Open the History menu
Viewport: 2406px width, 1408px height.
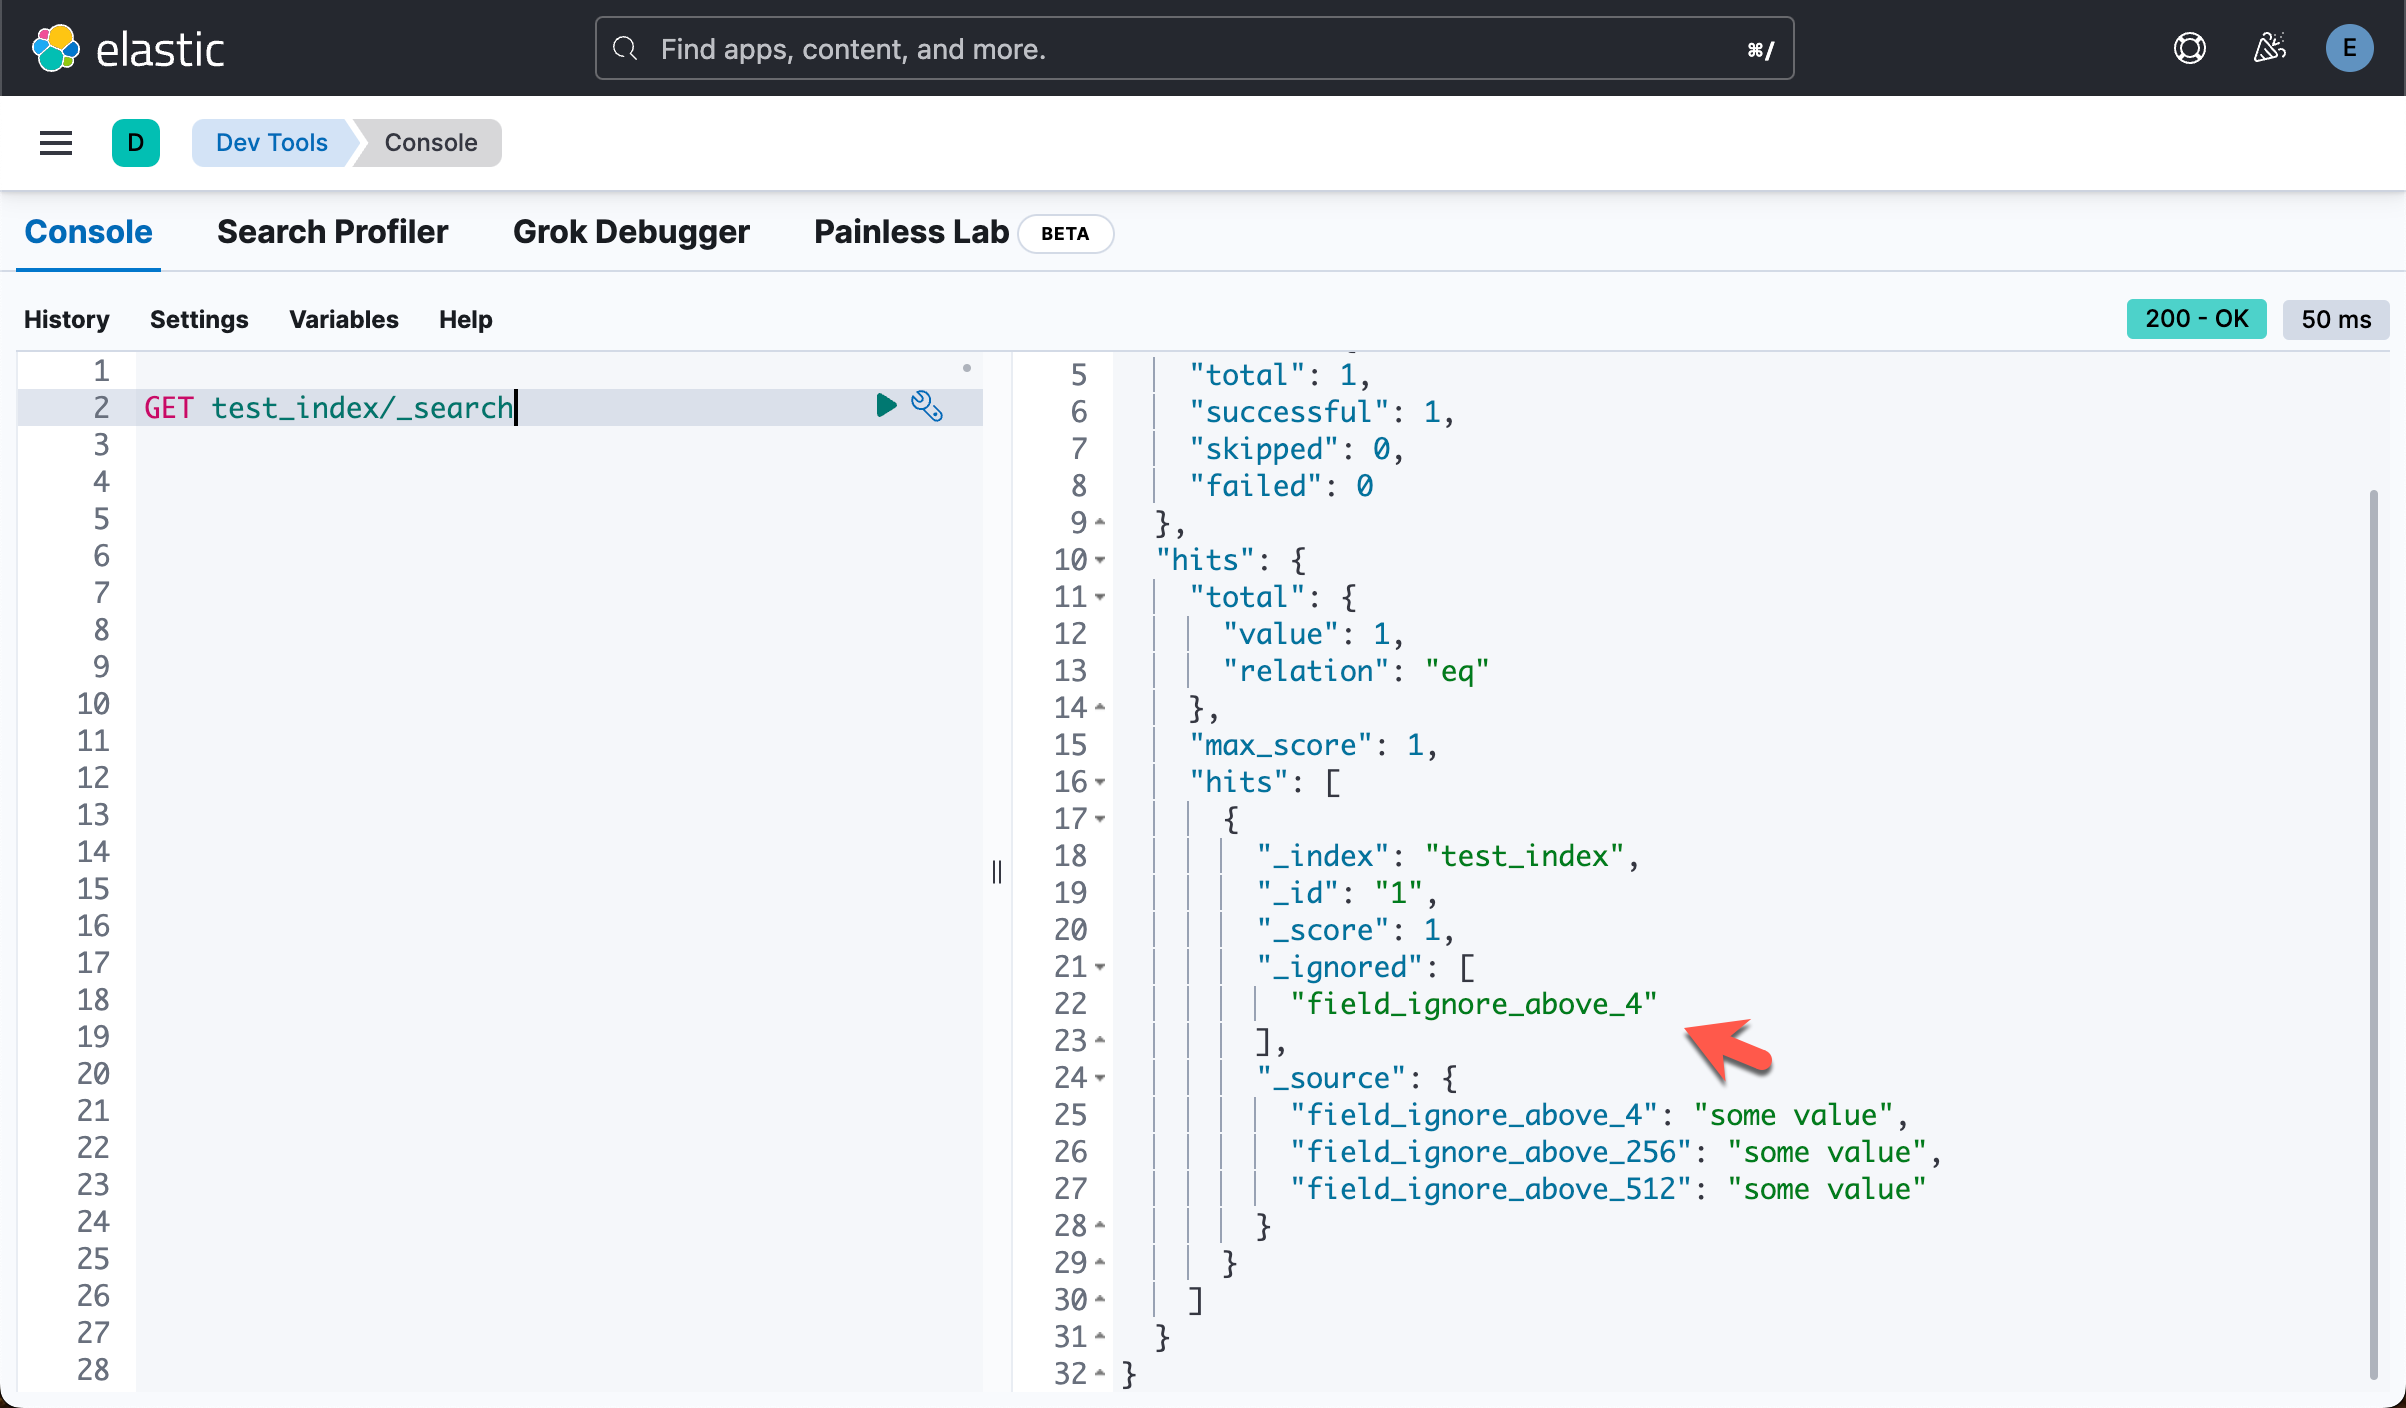tap(66, 319)
